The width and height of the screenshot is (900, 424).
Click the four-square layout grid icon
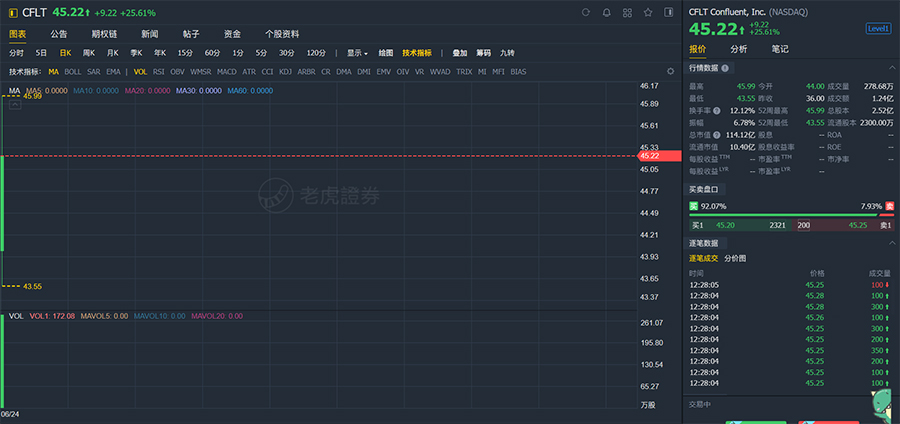click(x=627, y=13)
